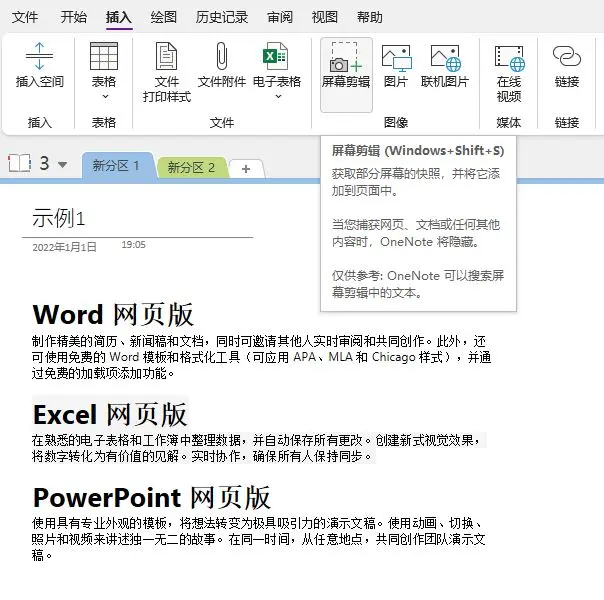The height and width of the screenshot is (600, 604).
Task: Insert Online Video (在线视频)
Action: click(x=509, y=73)
